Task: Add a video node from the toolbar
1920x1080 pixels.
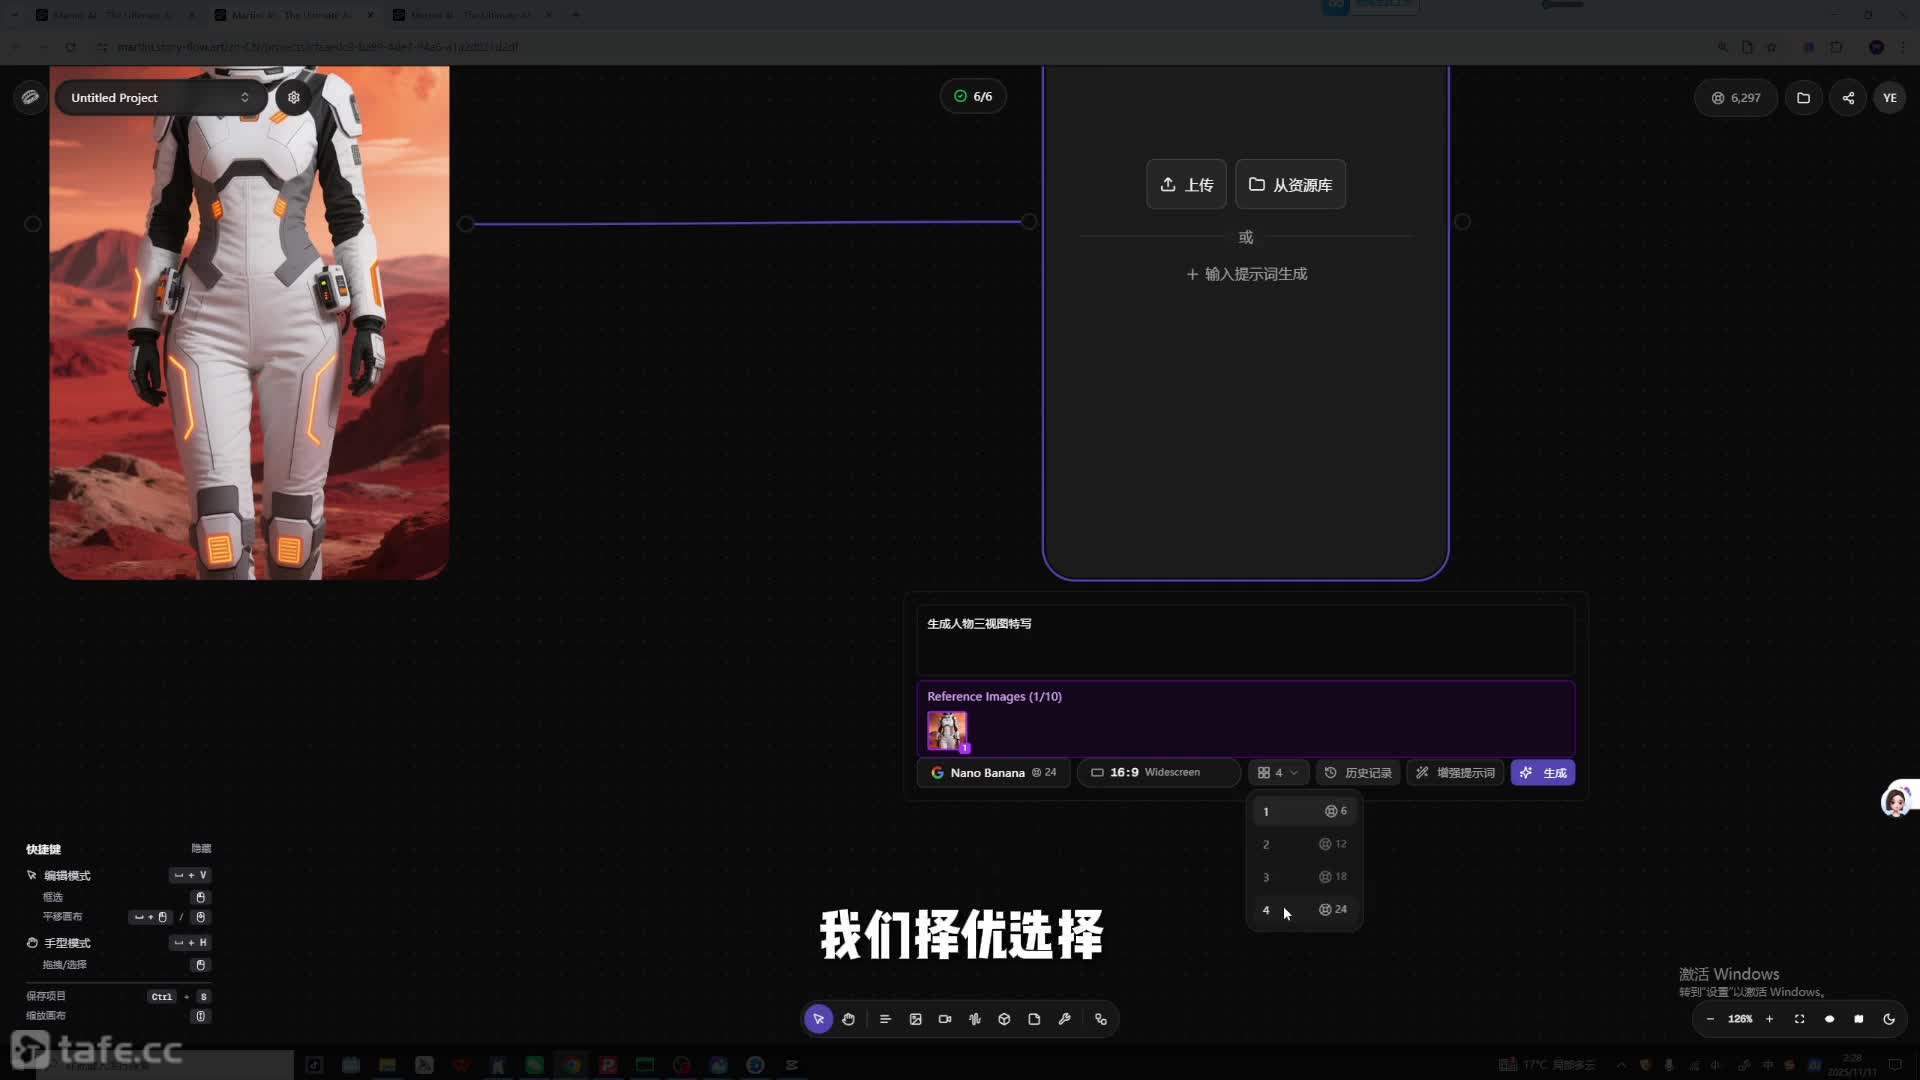Action: pyautogui.click(x=945, y=1019)
